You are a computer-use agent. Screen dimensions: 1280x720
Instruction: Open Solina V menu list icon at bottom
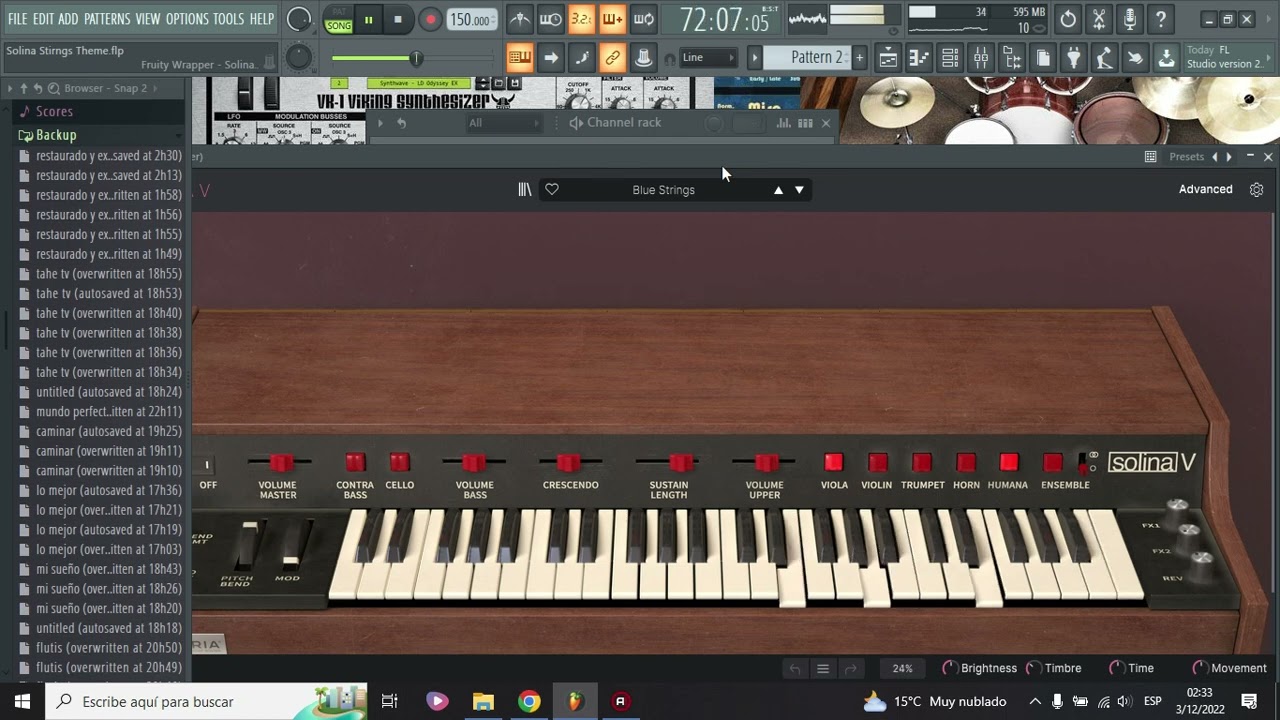(x=823, y=669)
